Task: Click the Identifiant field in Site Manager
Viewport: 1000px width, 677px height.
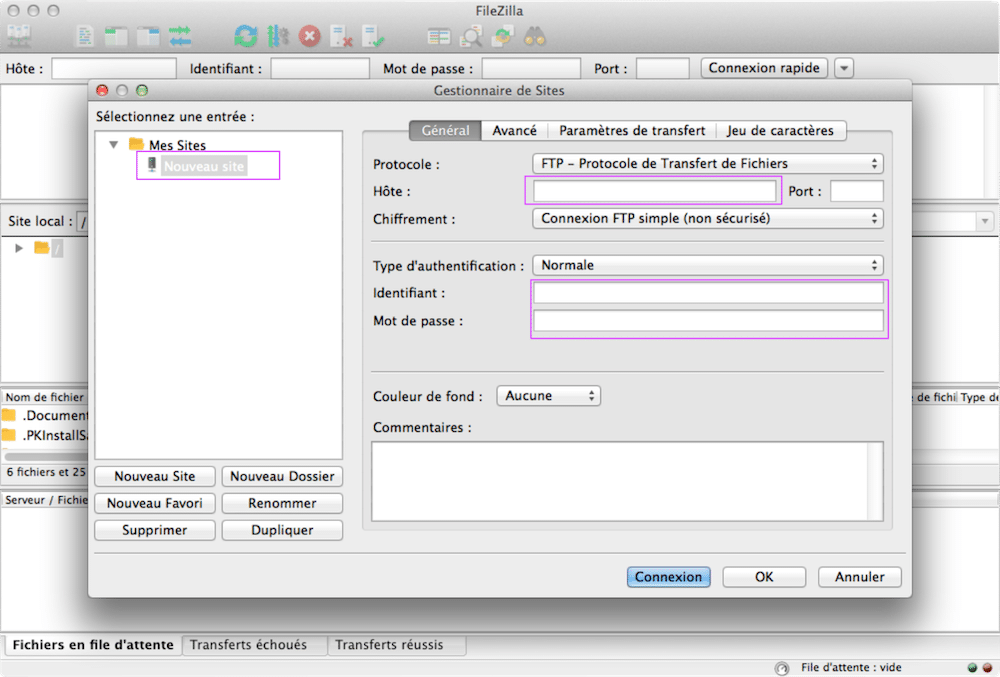Action: click(708, 293)
